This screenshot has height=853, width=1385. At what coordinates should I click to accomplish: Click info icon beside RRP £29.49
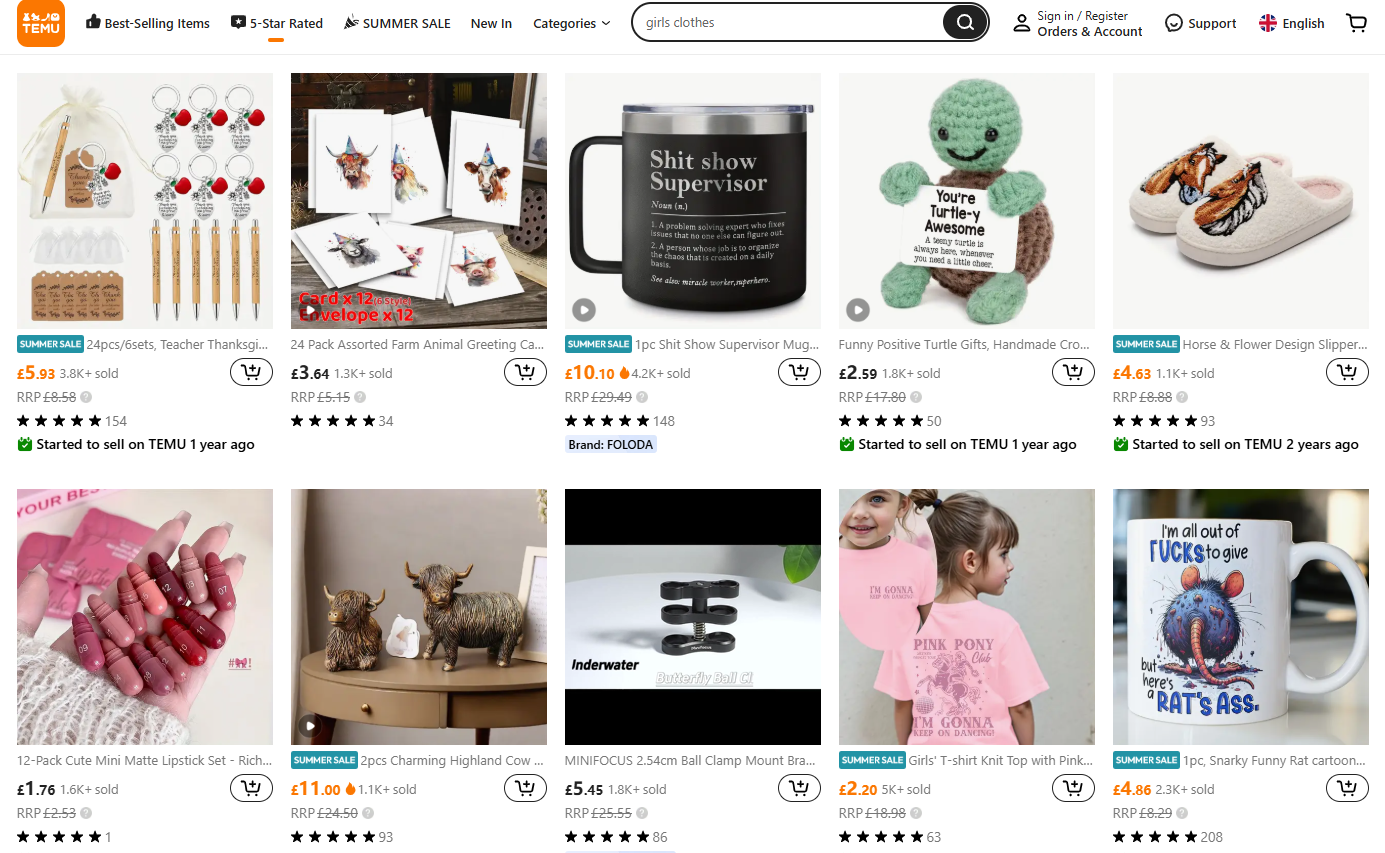(x=641, y=397)
